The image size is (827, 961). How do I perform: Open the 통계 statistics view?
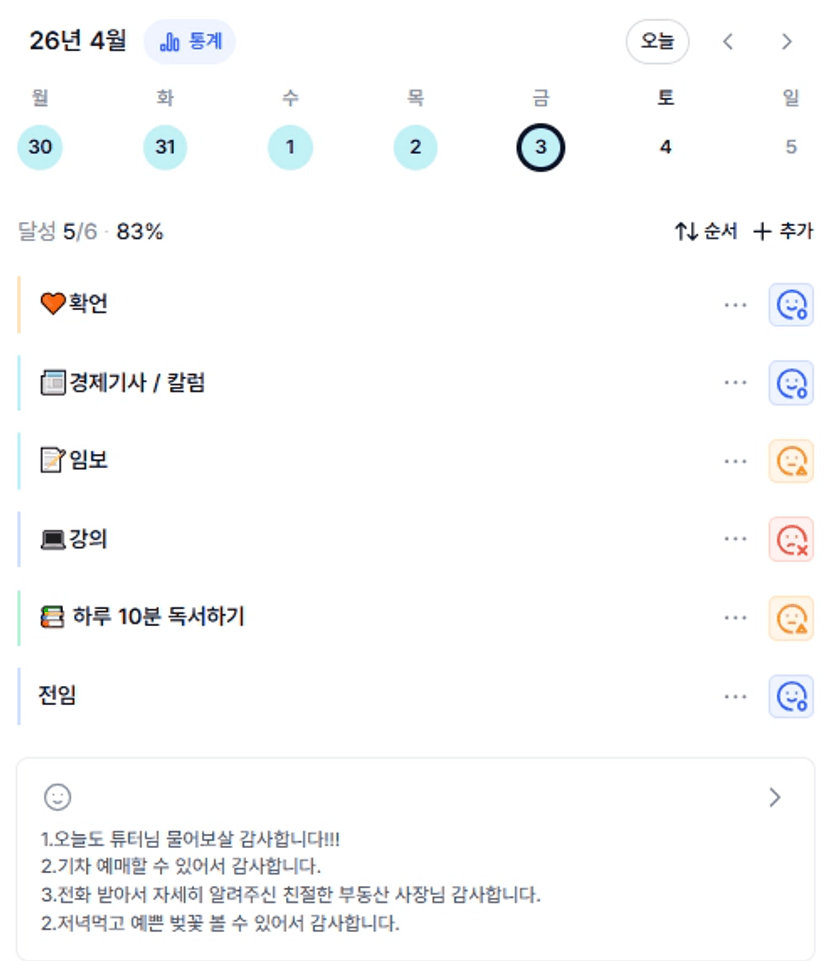pos(190,42)
